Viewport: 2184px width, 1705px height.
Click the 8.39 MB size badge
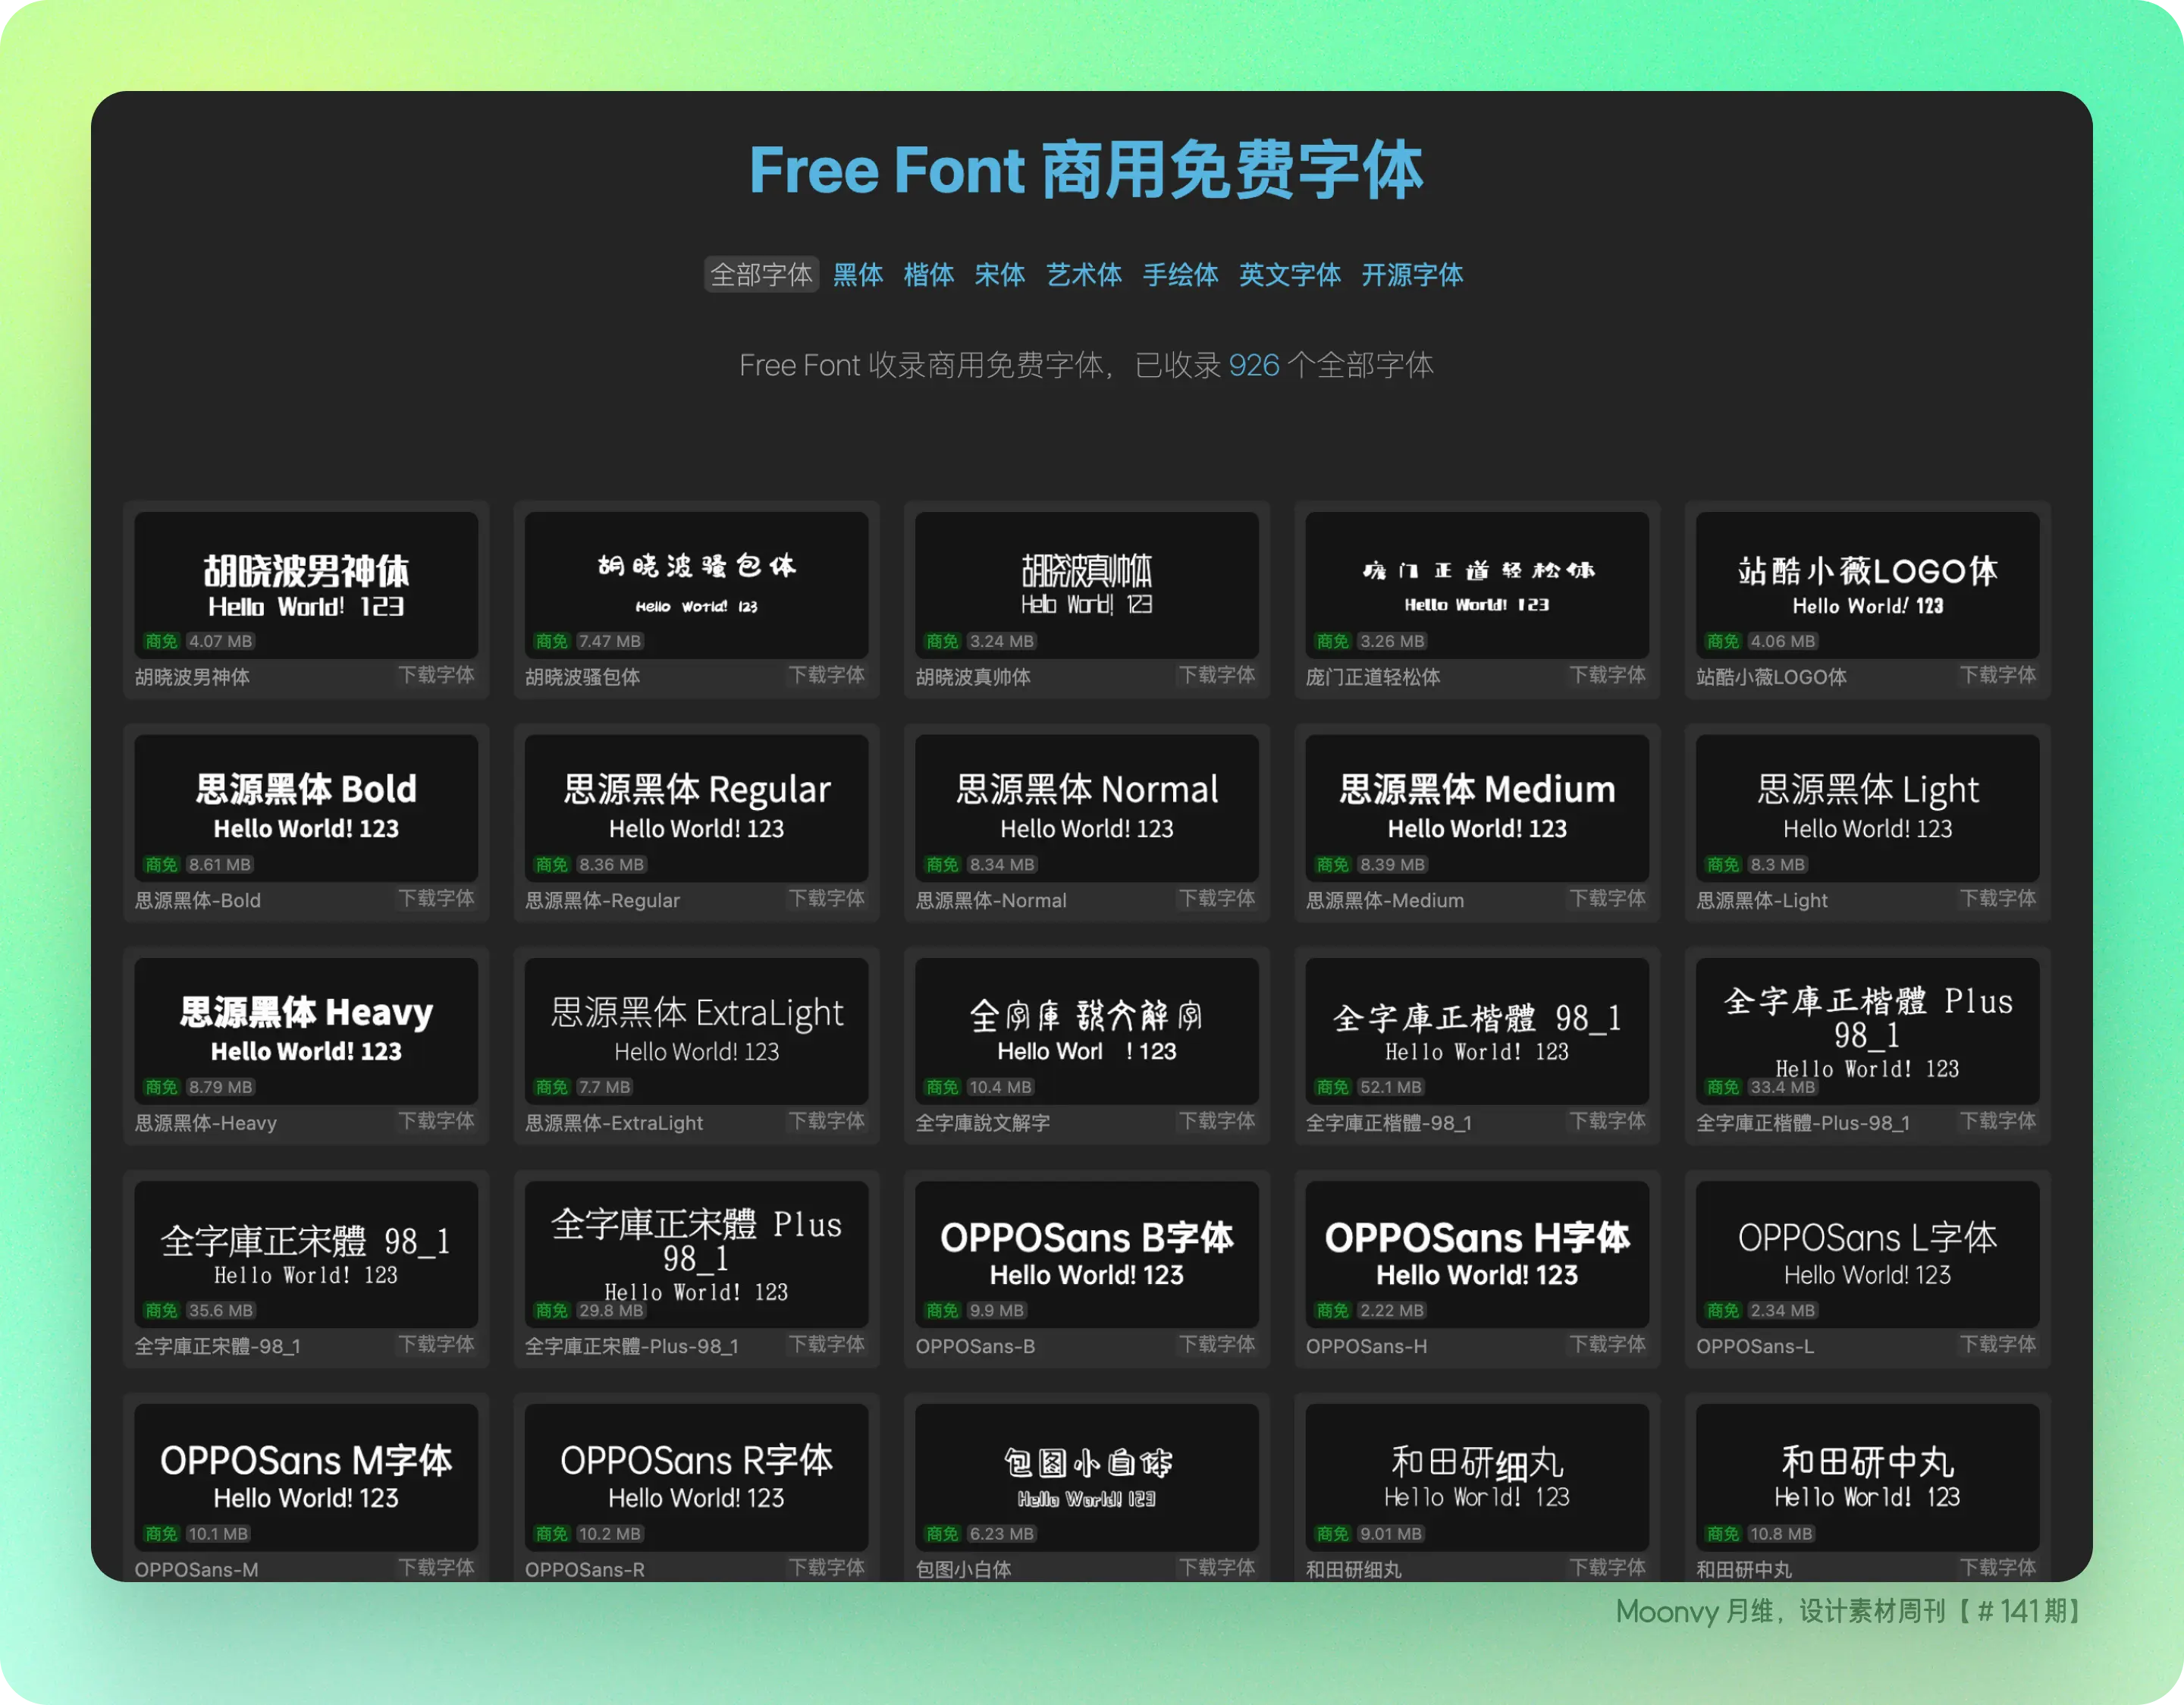click(x=1392, y=864)
